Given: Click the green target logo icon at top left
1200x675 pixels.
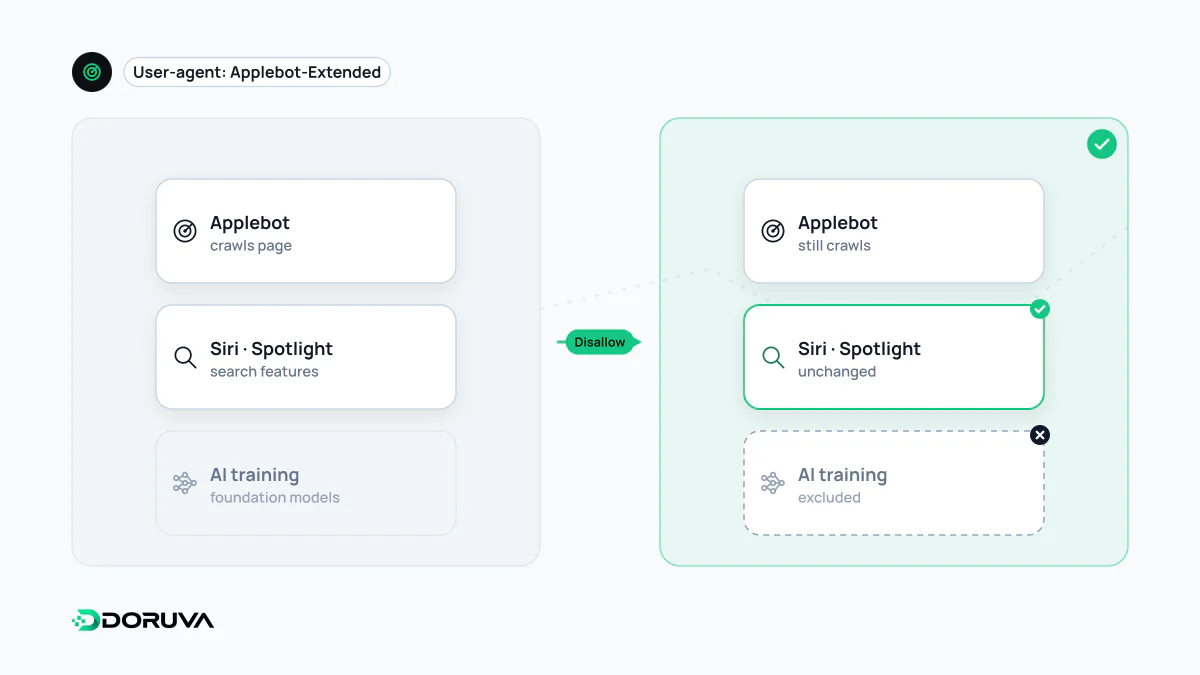Looking at the screenshot, I should coord(92,72).
